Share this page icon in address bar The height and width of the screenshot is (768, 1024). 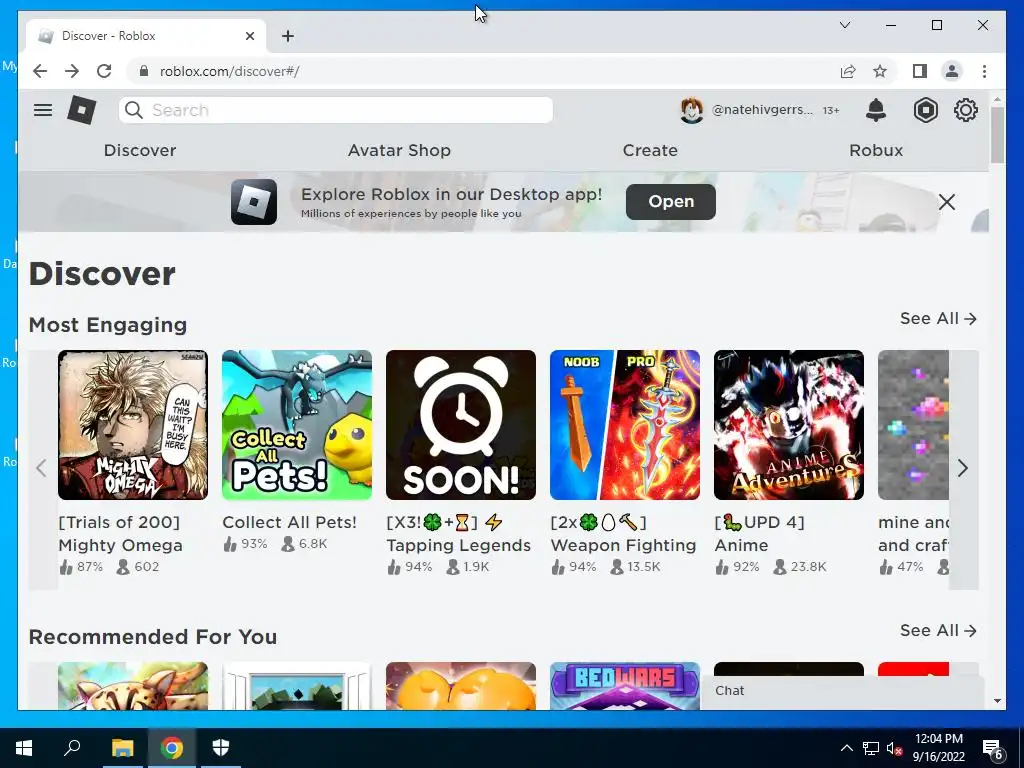click(x=848, y=71)
